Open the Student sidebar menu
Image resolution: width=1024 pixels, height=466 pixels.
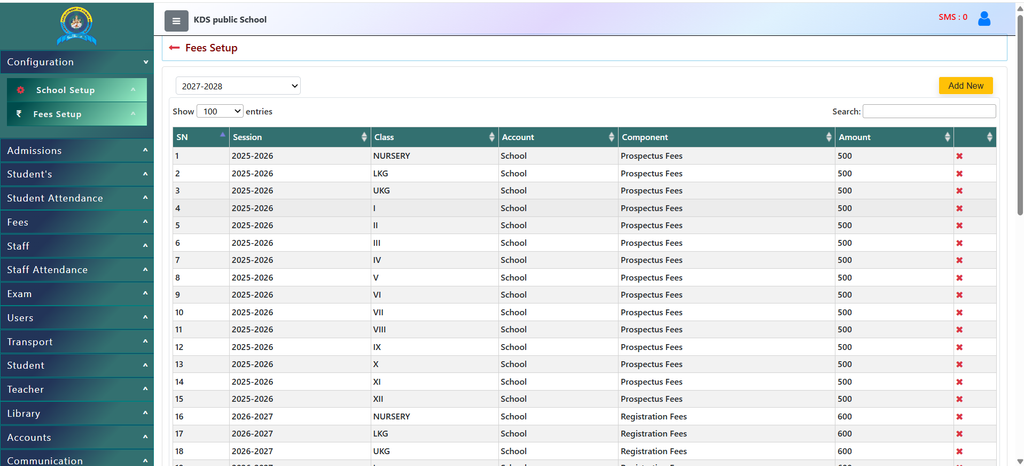(76, 365)
